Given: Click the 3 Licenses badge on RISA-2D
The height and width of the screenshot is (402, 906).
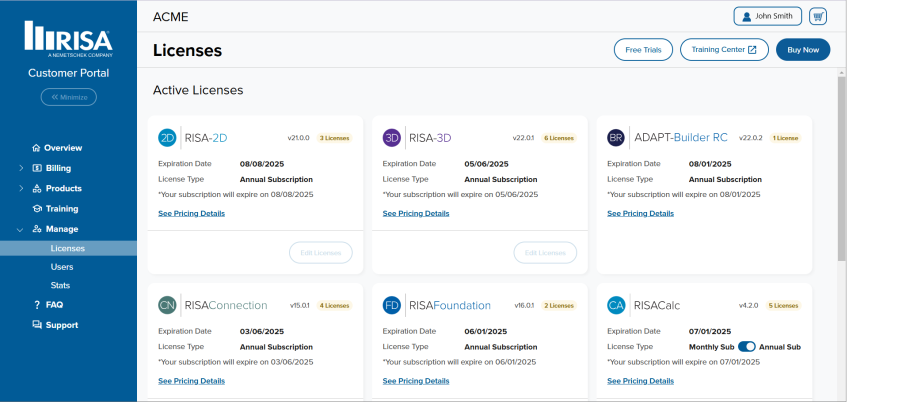Looking at the screenshot, I should [334, 138].
